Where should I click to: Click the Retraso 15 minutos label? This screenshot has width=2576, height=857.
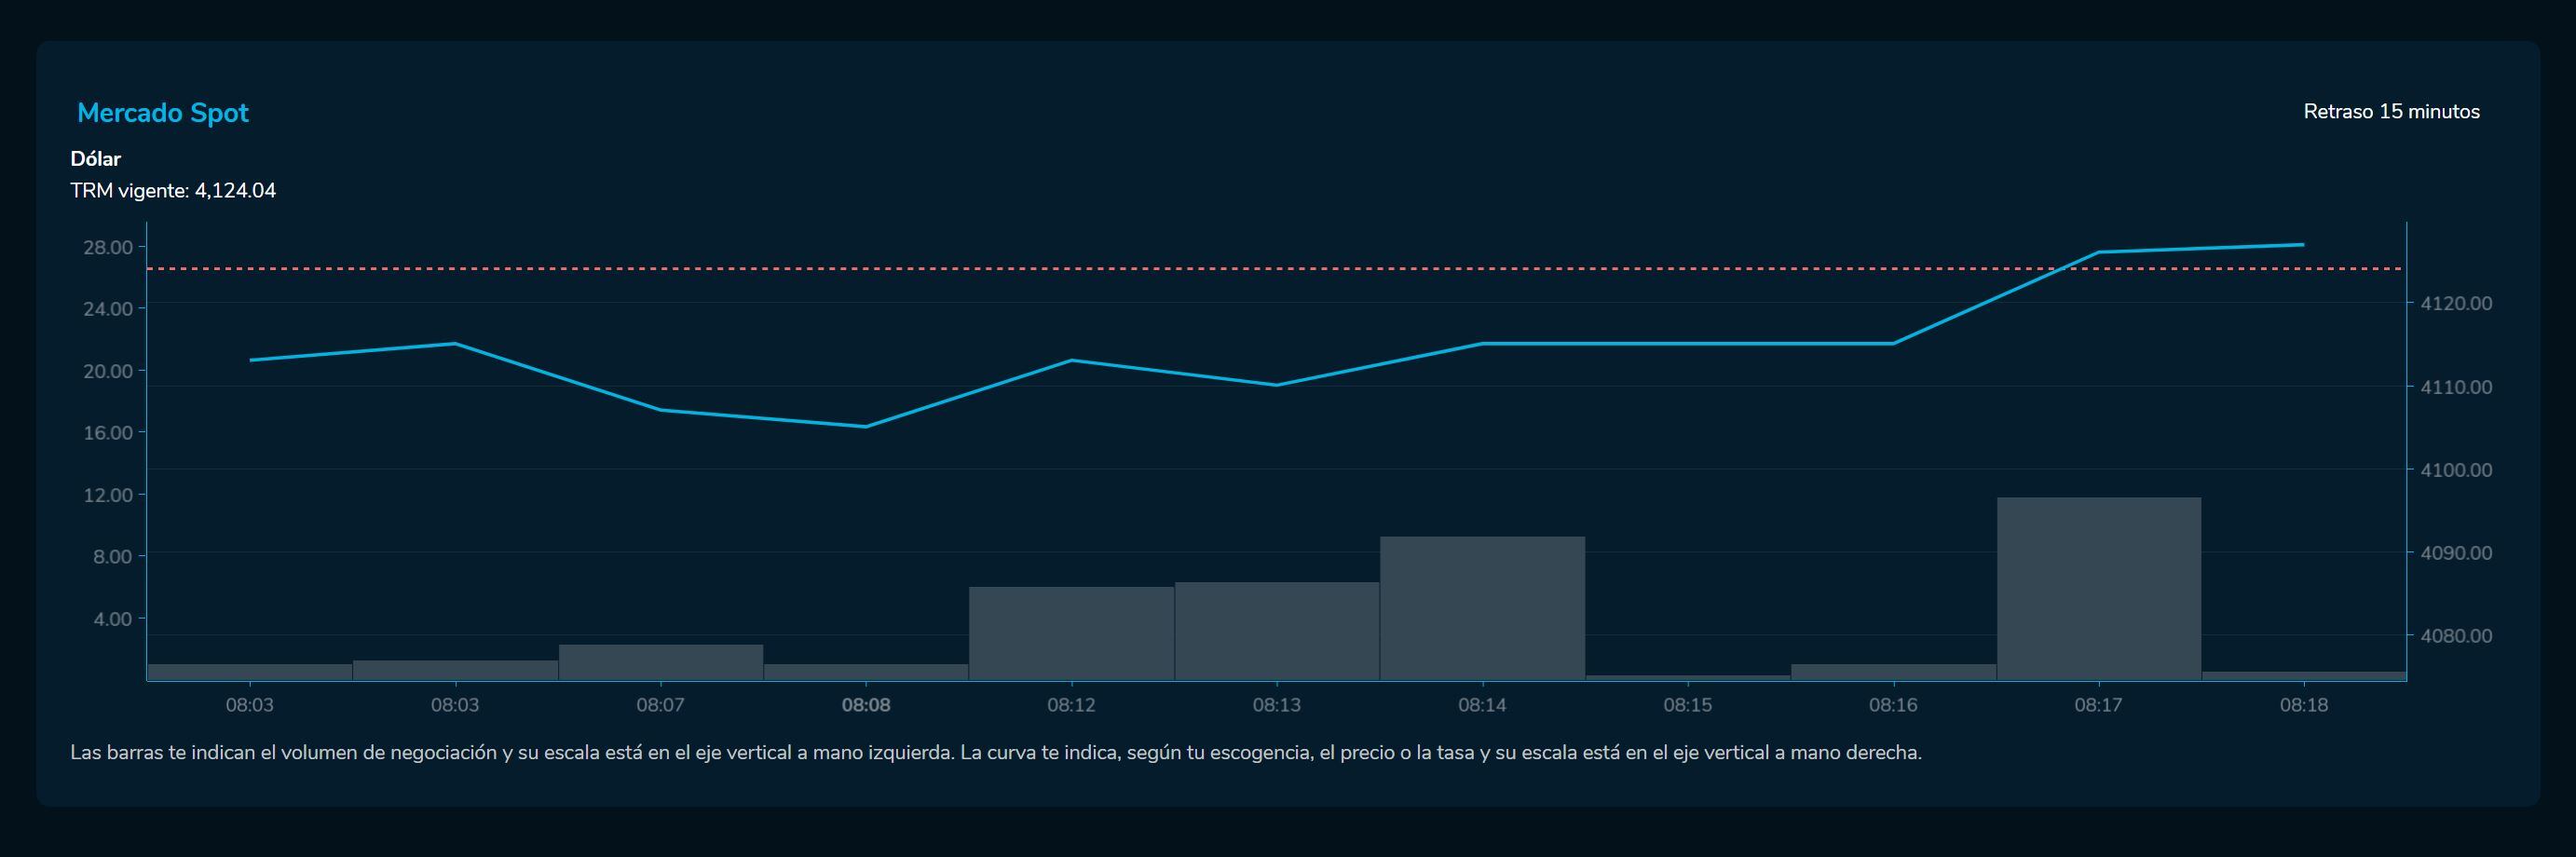pos(2391,112)
